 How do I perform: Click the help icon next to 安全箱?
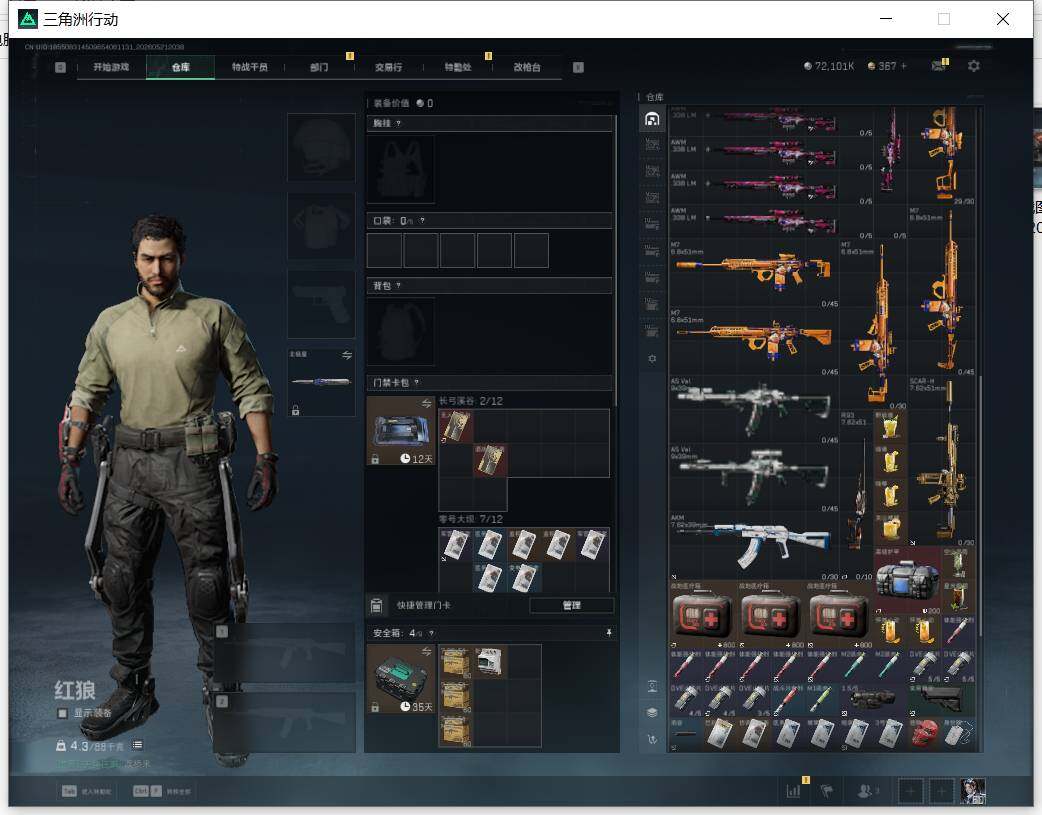[431, 634]
